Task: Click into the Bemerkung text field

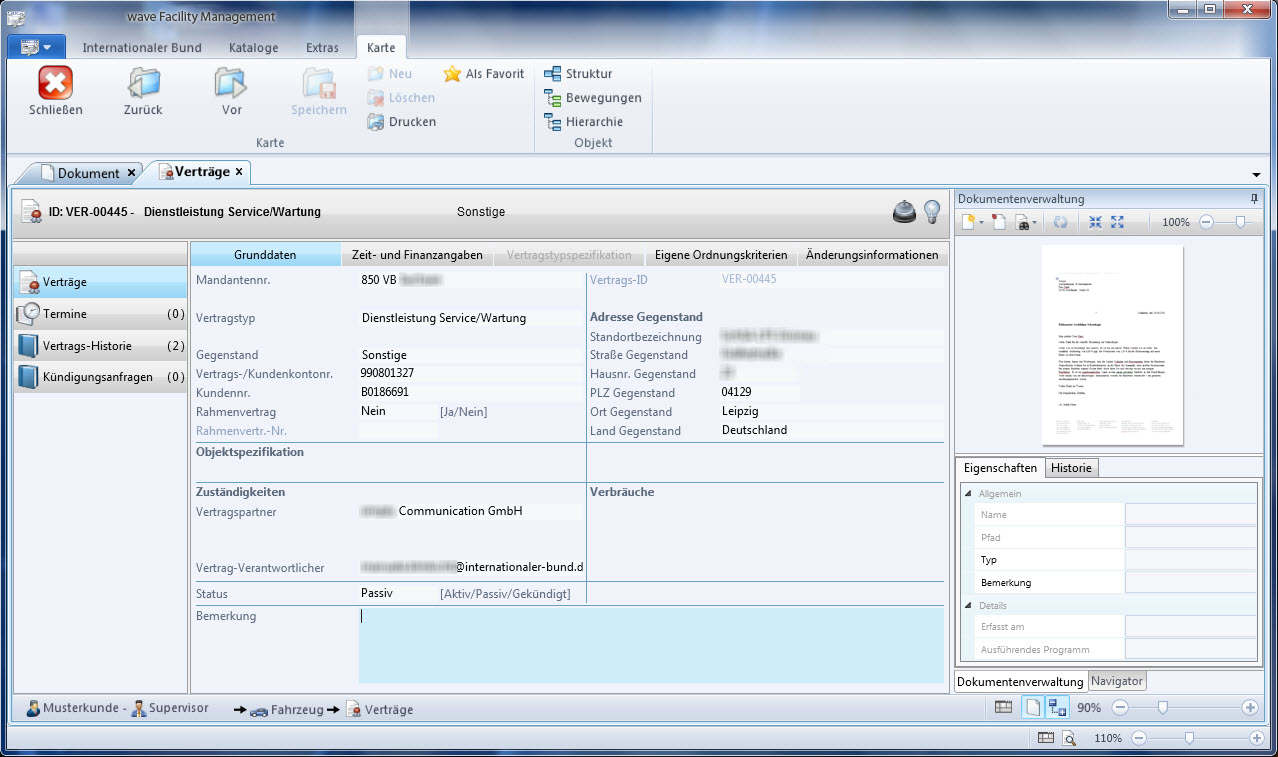Action: click(650, 645)
